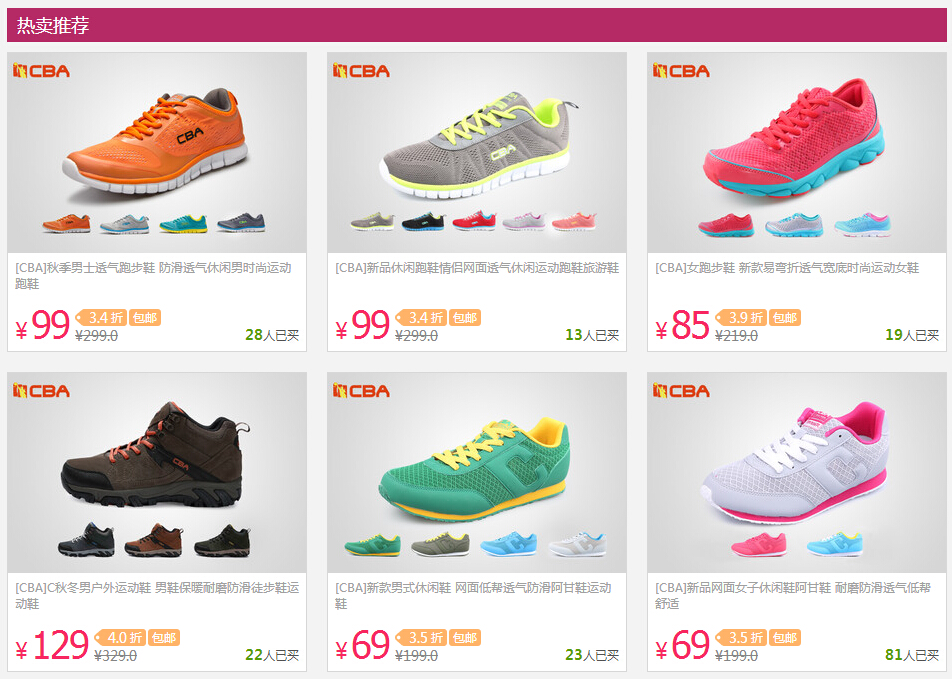Click the green sneaker with yellow laces image
952x679 pixels.
click(x=475, y=468)
